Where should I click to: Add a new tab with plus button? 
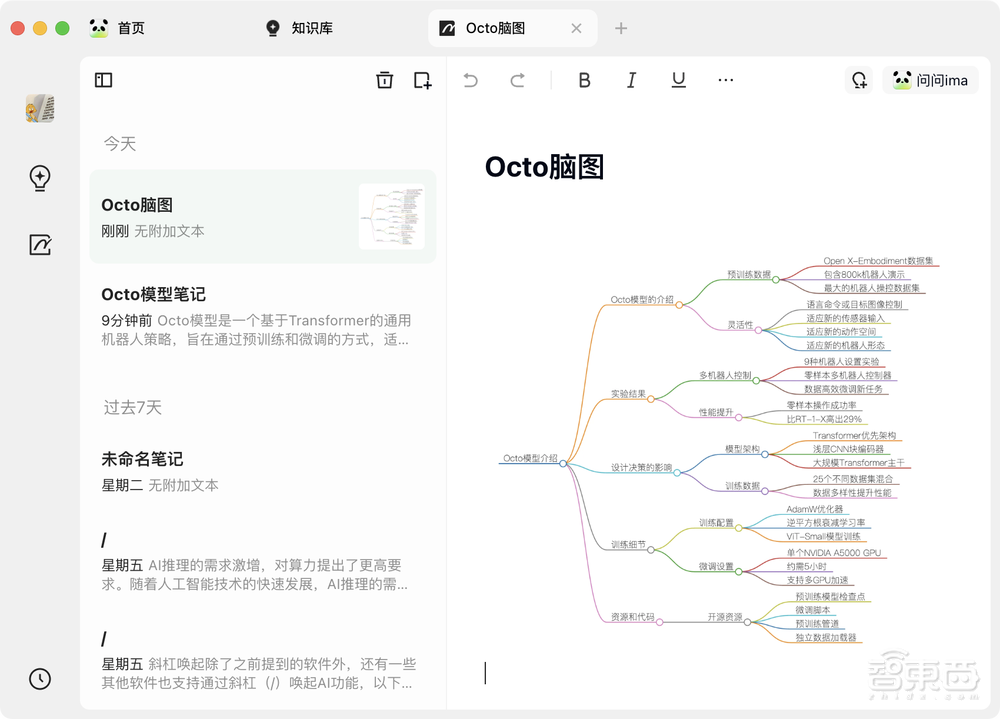(621, 28)
